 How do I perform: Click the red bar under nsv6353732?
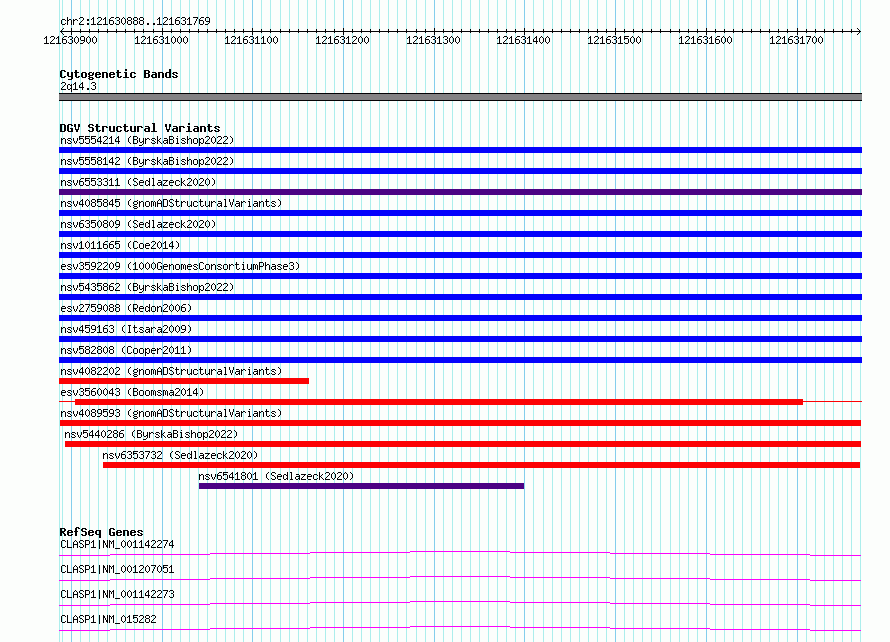[481, 465]
